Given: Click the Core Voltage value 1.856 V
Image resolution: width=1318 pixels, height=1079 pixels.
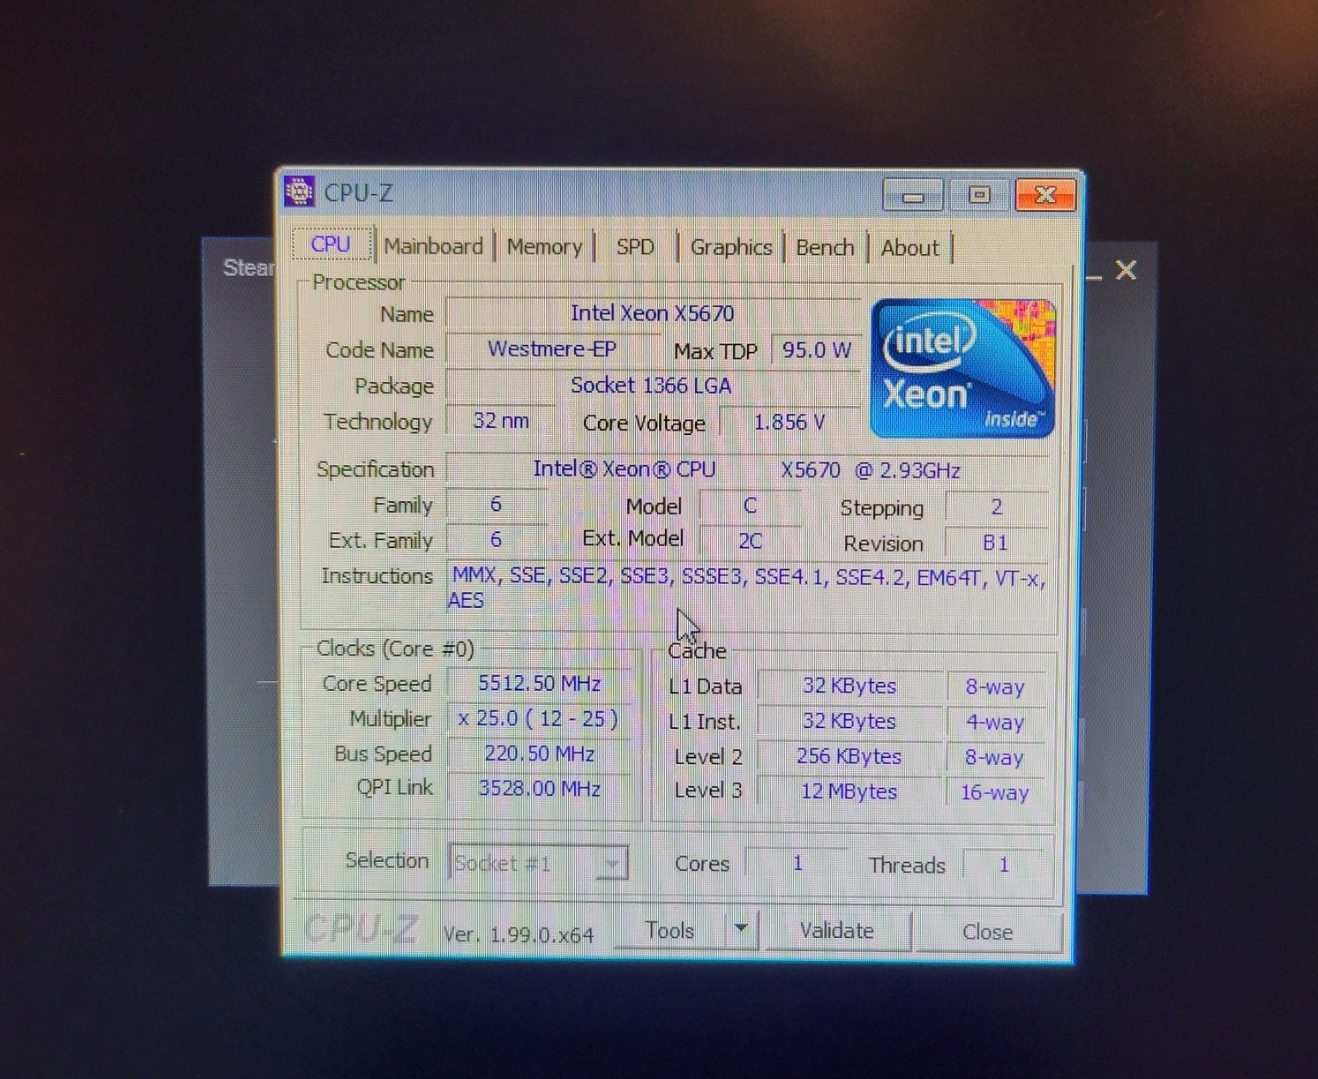Looking at the screenshot, I should pos(789,422).
